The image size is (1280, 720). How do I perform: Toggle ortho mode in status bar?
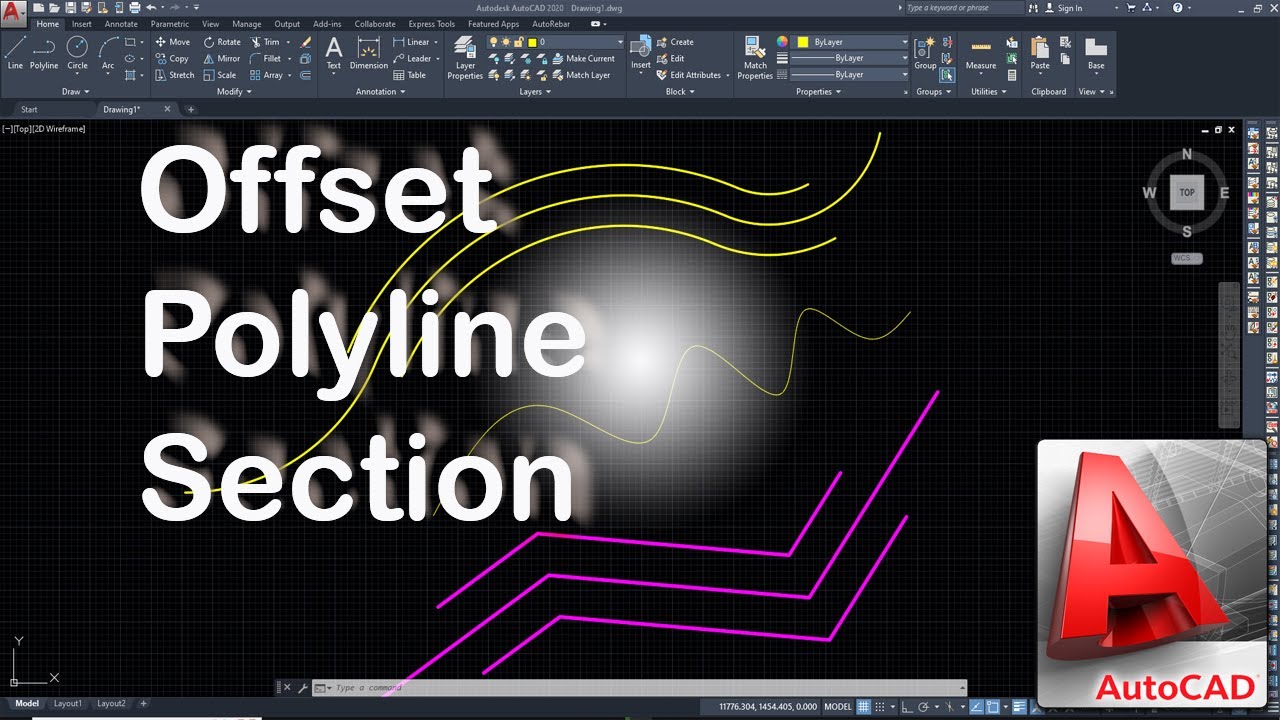pyautogui.click(x=907, y=706)
